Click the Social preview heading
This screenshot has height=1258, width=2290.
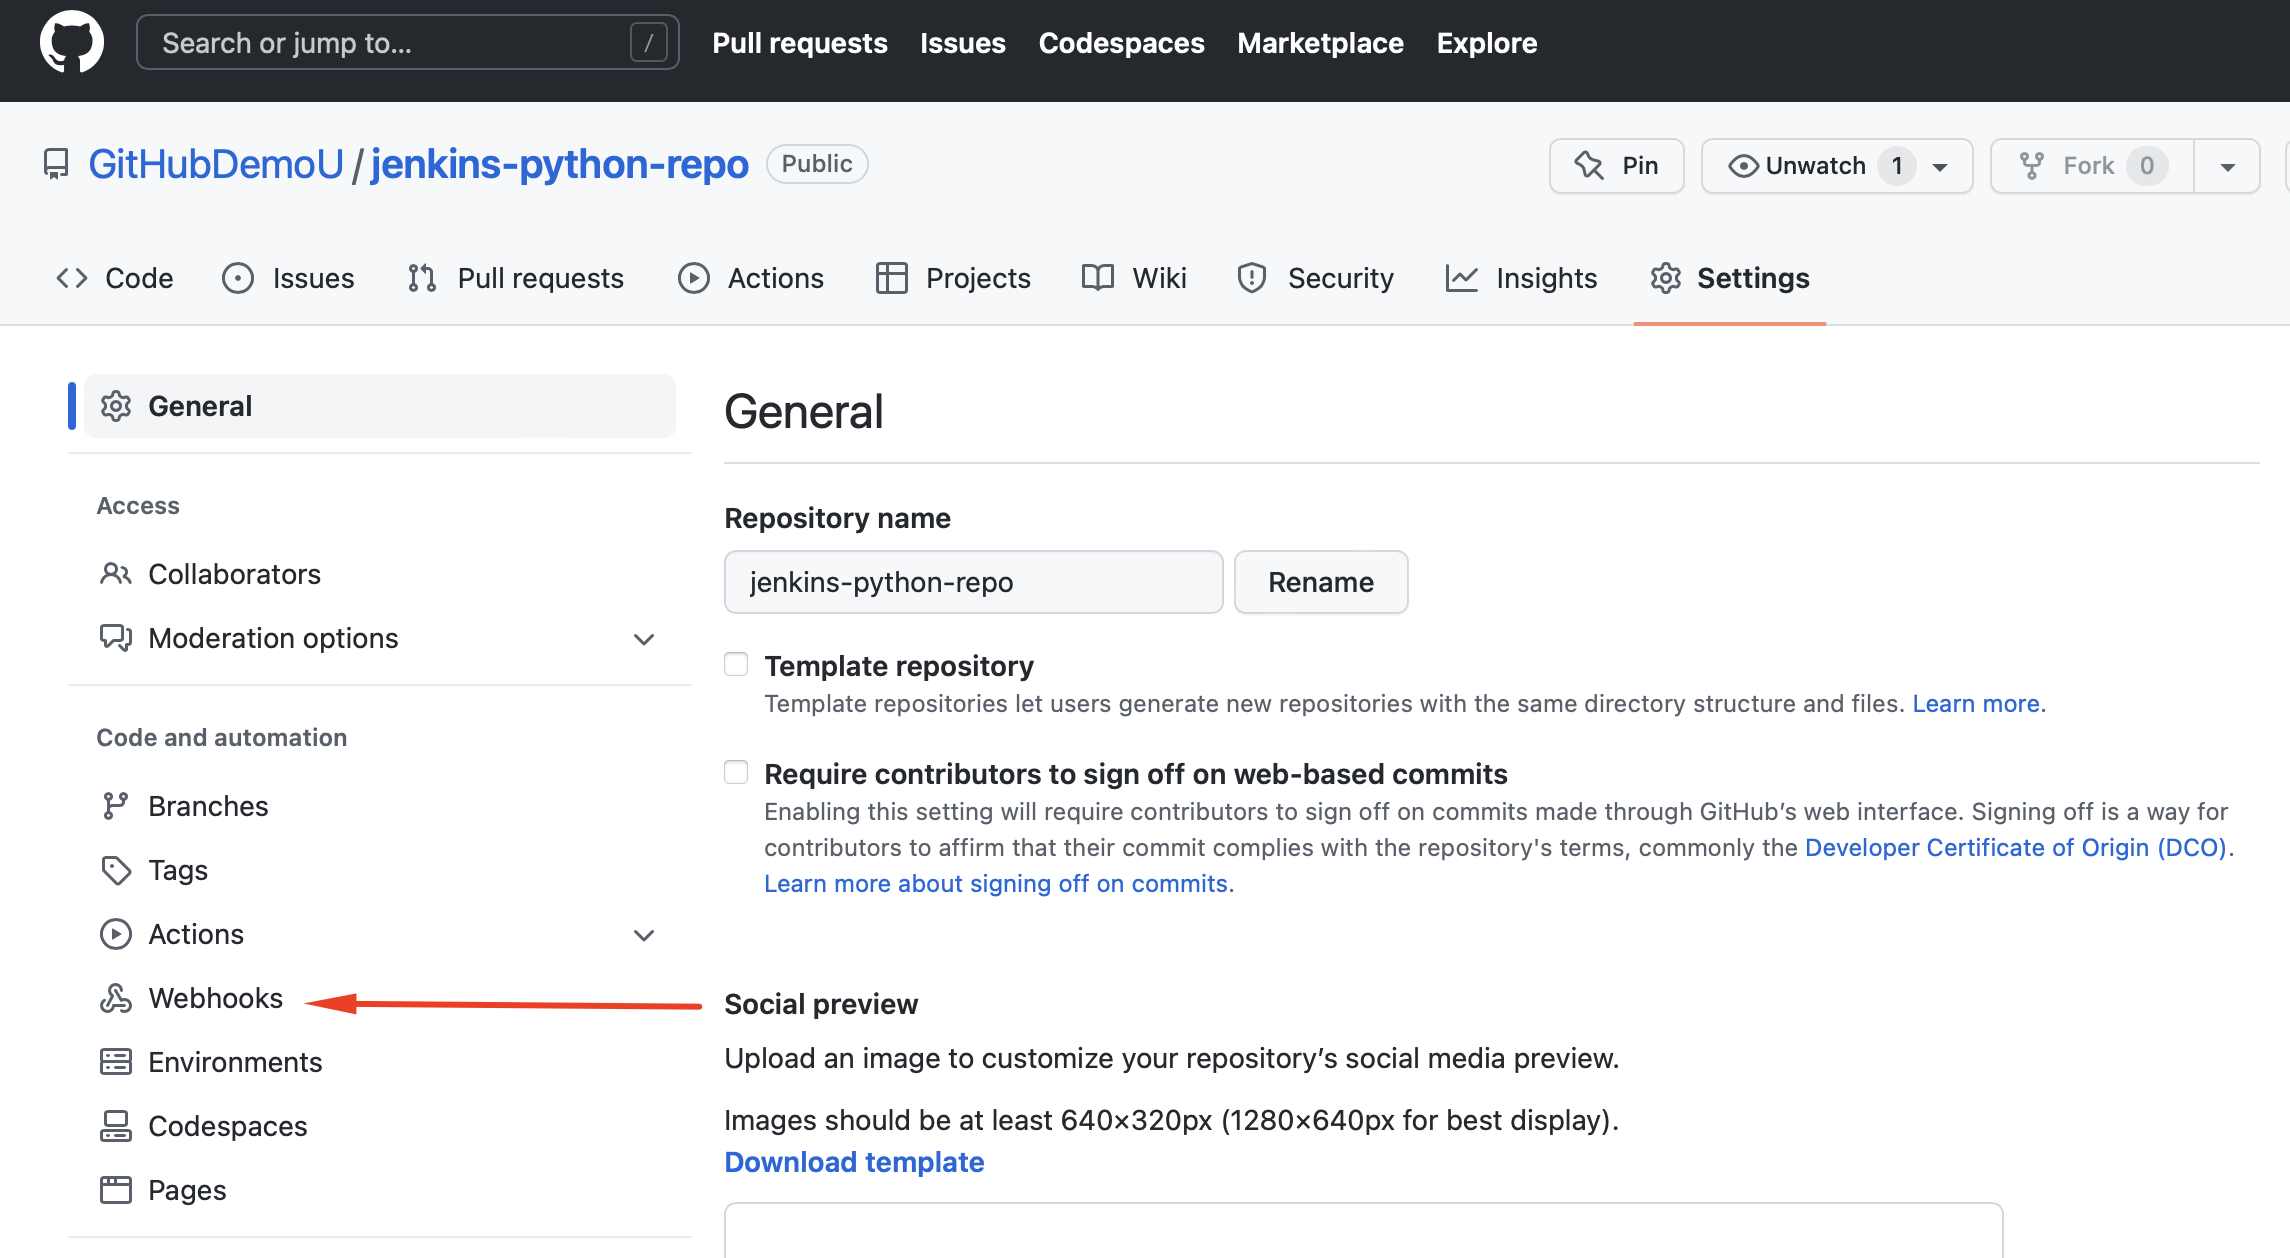pyautogui.click(x=821, y=1004)
